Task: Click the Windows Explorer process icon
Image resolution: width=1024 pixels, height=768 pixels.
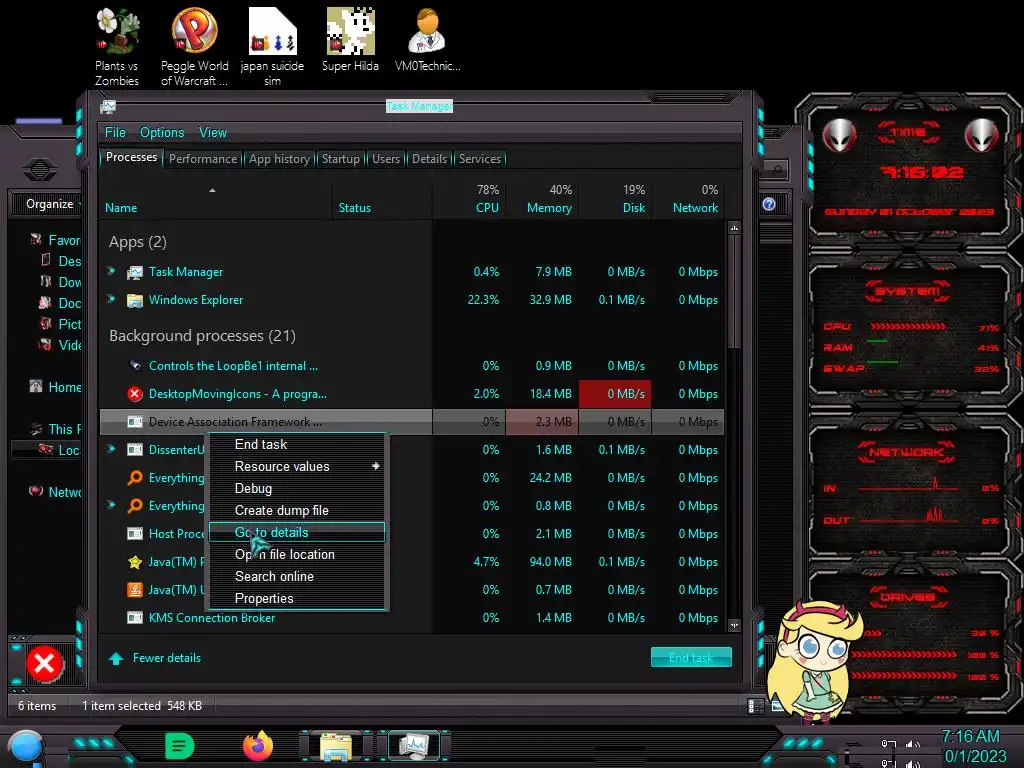Action: [x=135, y=300]
